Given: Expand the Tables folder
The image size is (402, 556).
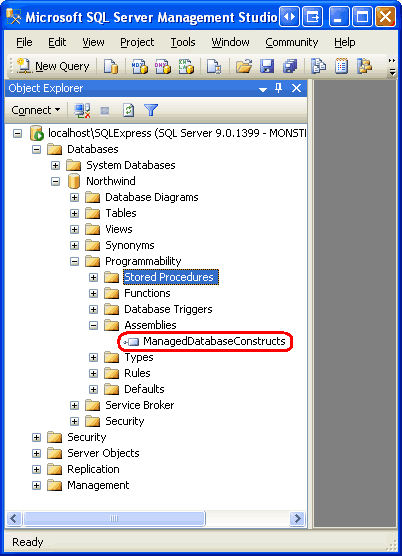Looking at the screenshot, I should point(74,213).
